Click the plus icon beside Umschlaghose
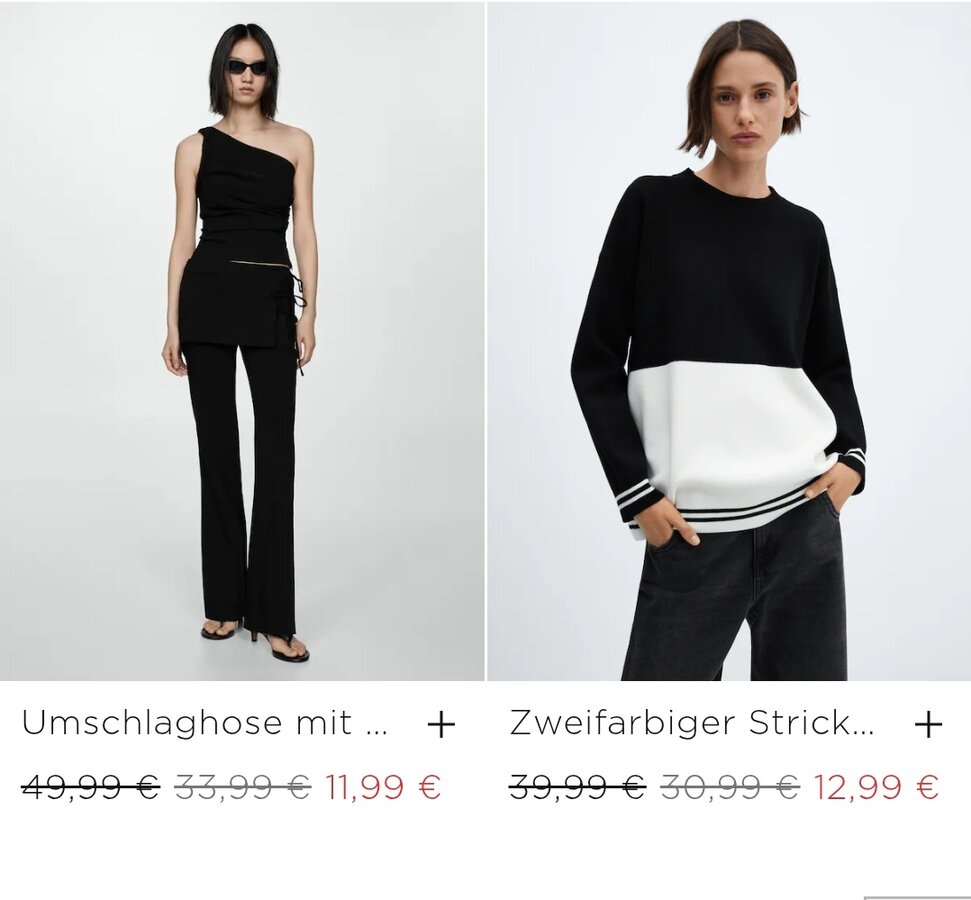The image size is (971, 900). click(442, 724)
